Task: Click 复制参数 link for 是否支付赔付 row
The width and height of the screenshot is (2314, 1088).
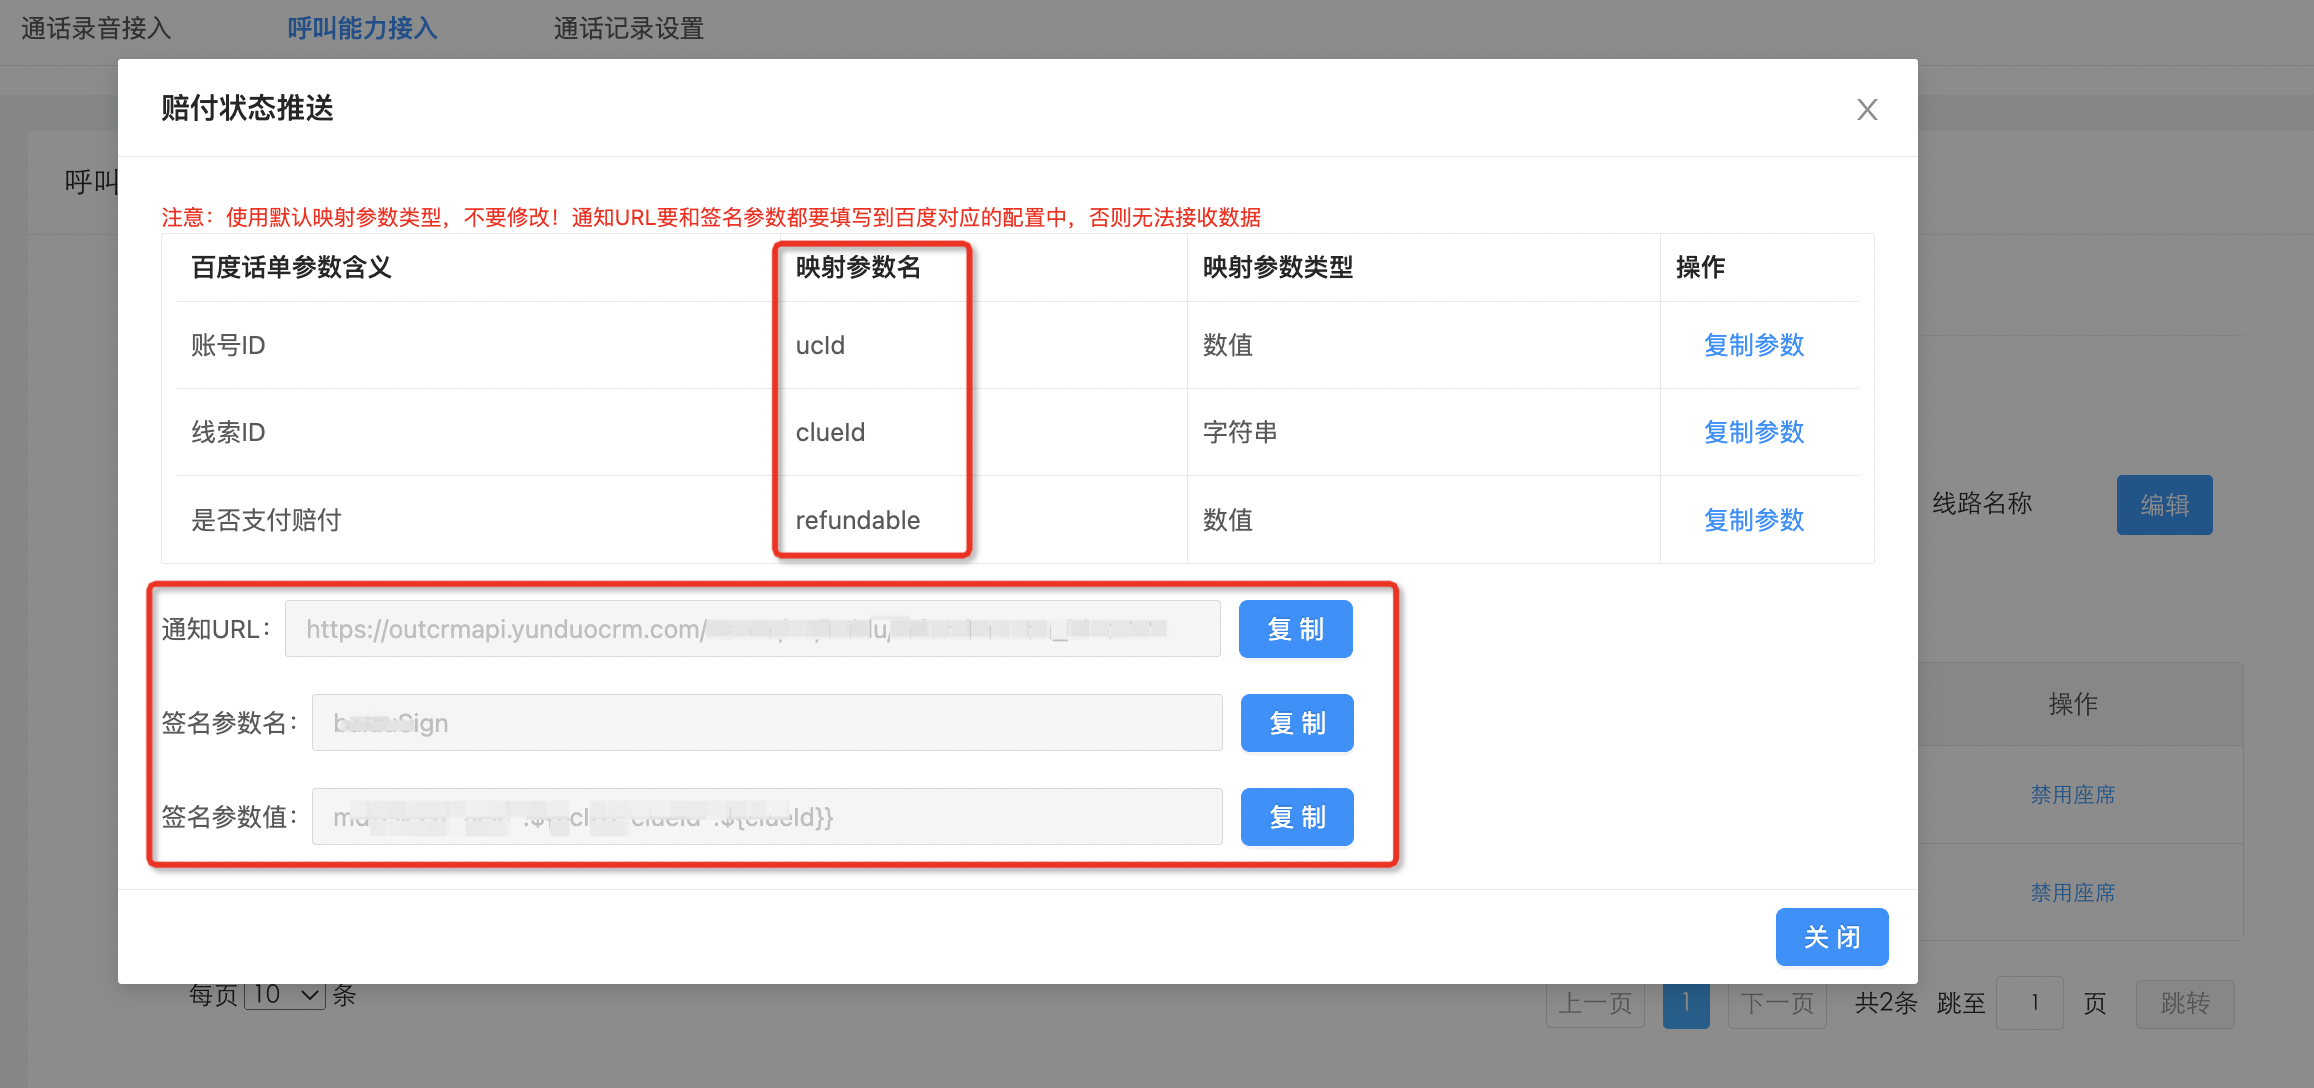Action: pos(1753,520)
